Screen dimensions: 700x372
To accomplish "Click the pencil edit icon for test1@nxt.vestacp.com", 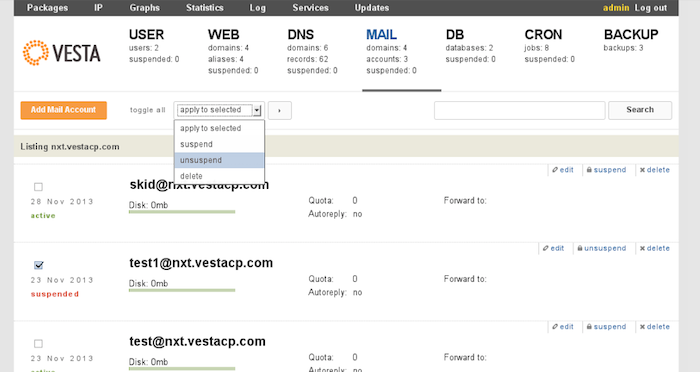I will [x=546, y=248].
